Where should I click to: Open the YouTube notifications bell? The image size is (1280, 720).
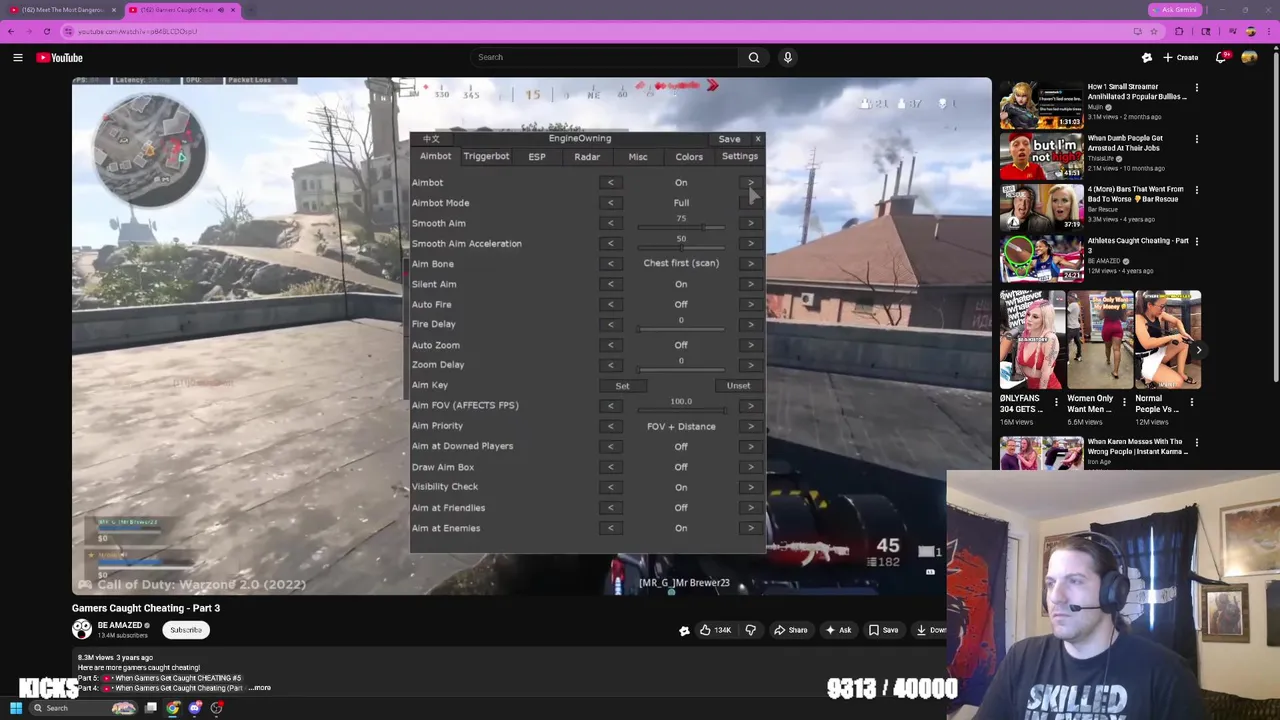point(1221,57)
